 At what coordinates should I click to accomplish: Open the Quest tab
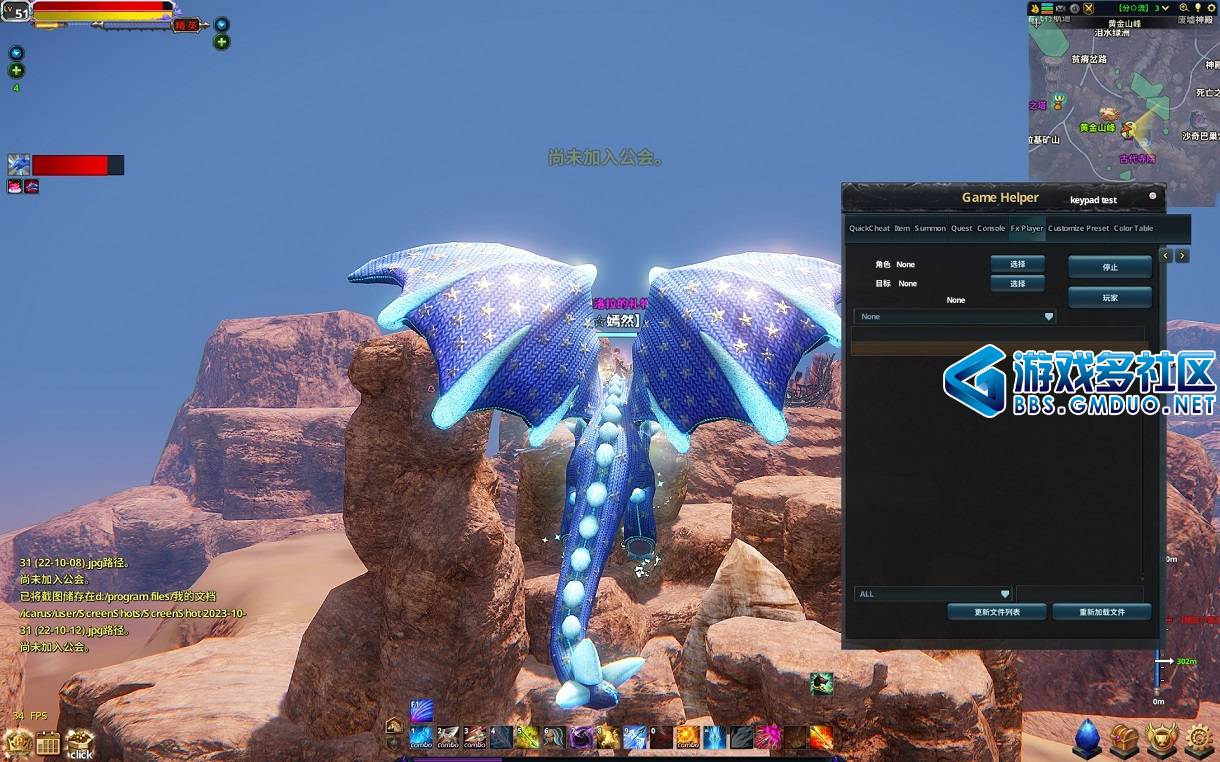click(x=962, y=228)
